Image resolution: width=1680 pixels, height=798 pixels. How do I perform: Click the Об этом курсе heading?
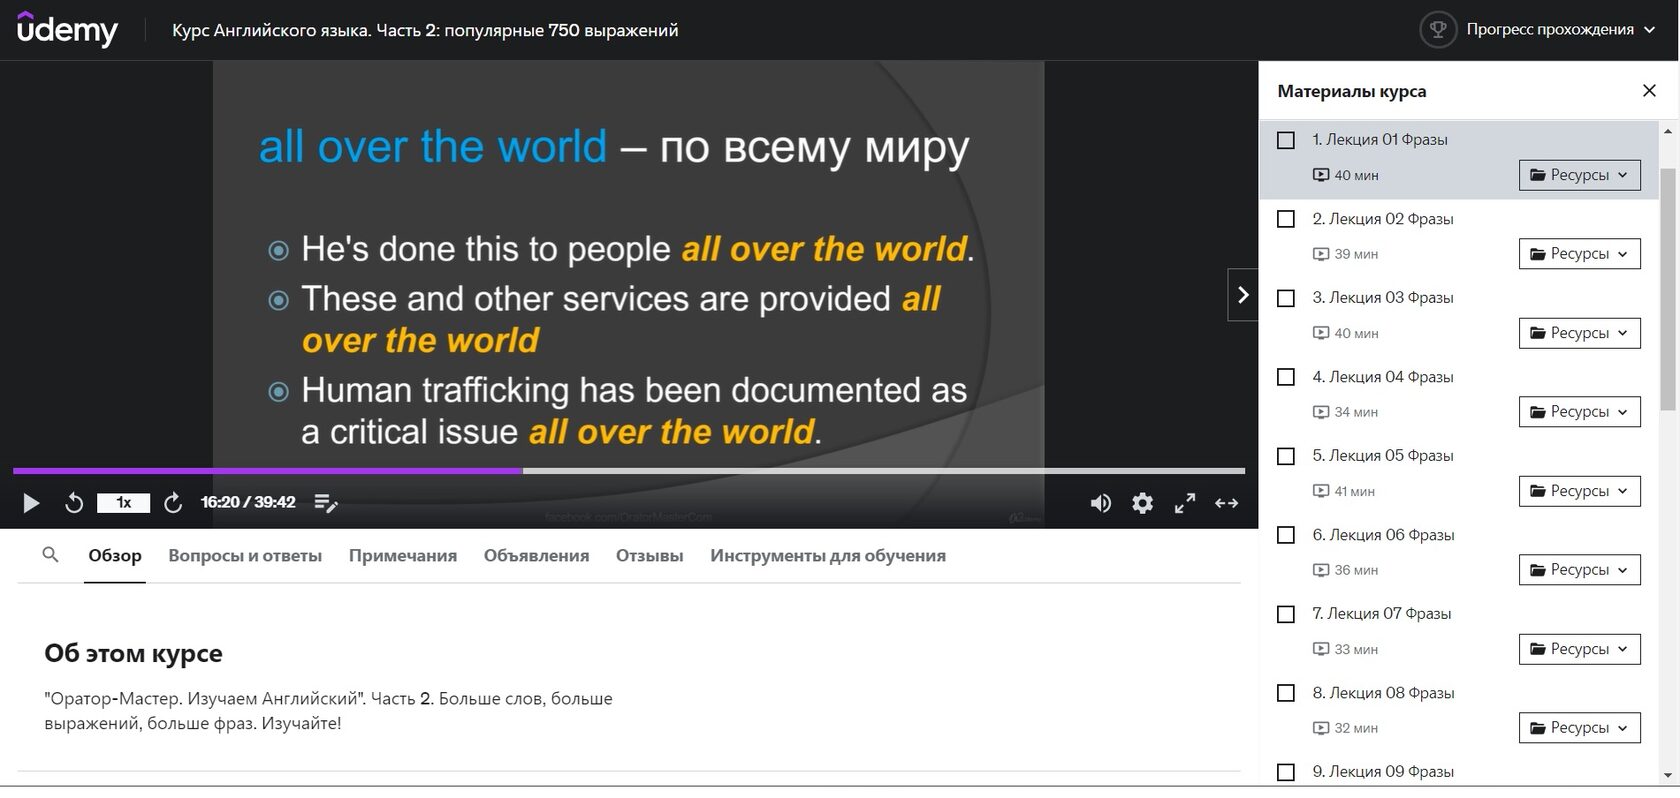(133, 653)
